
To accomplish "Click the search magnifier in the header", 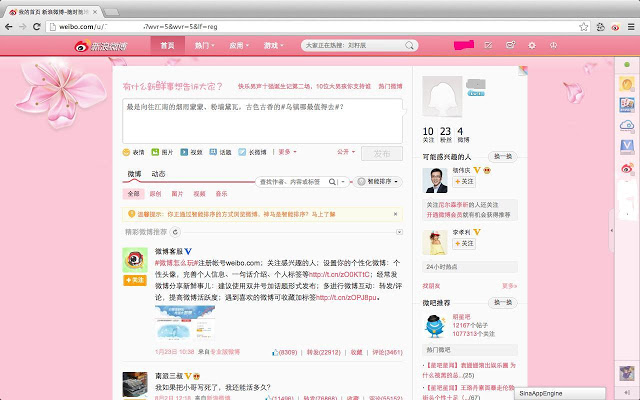I will [409, 45].
